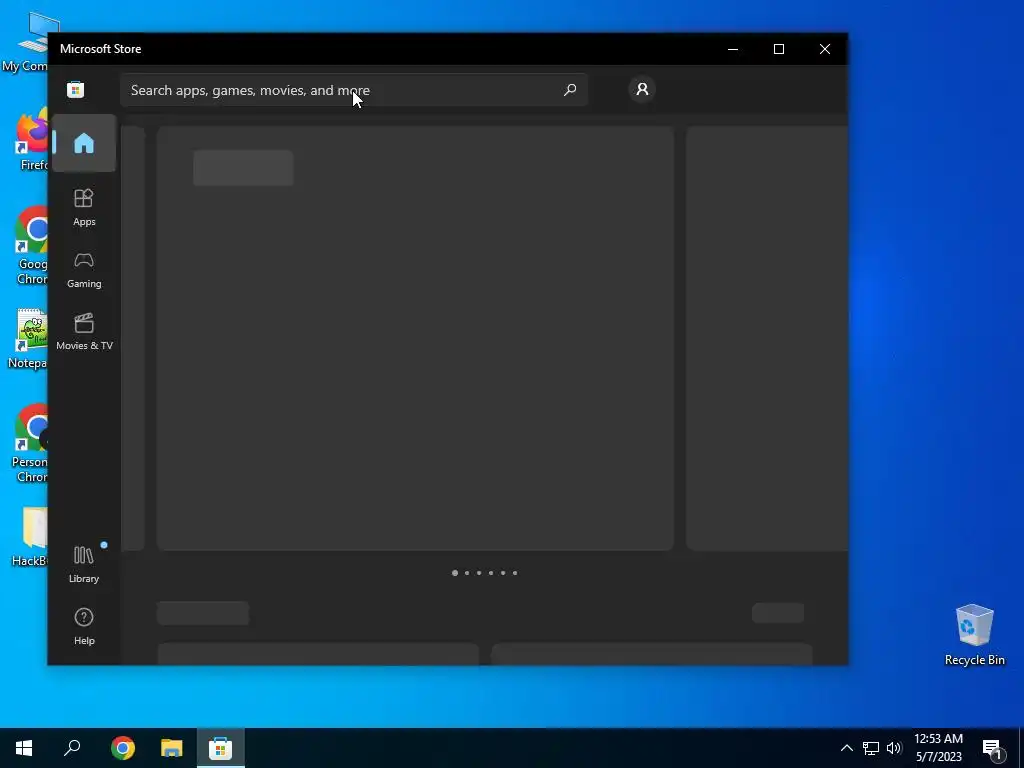
Task: Select the first carousel page dot
Action: click(x=455, y=573)
